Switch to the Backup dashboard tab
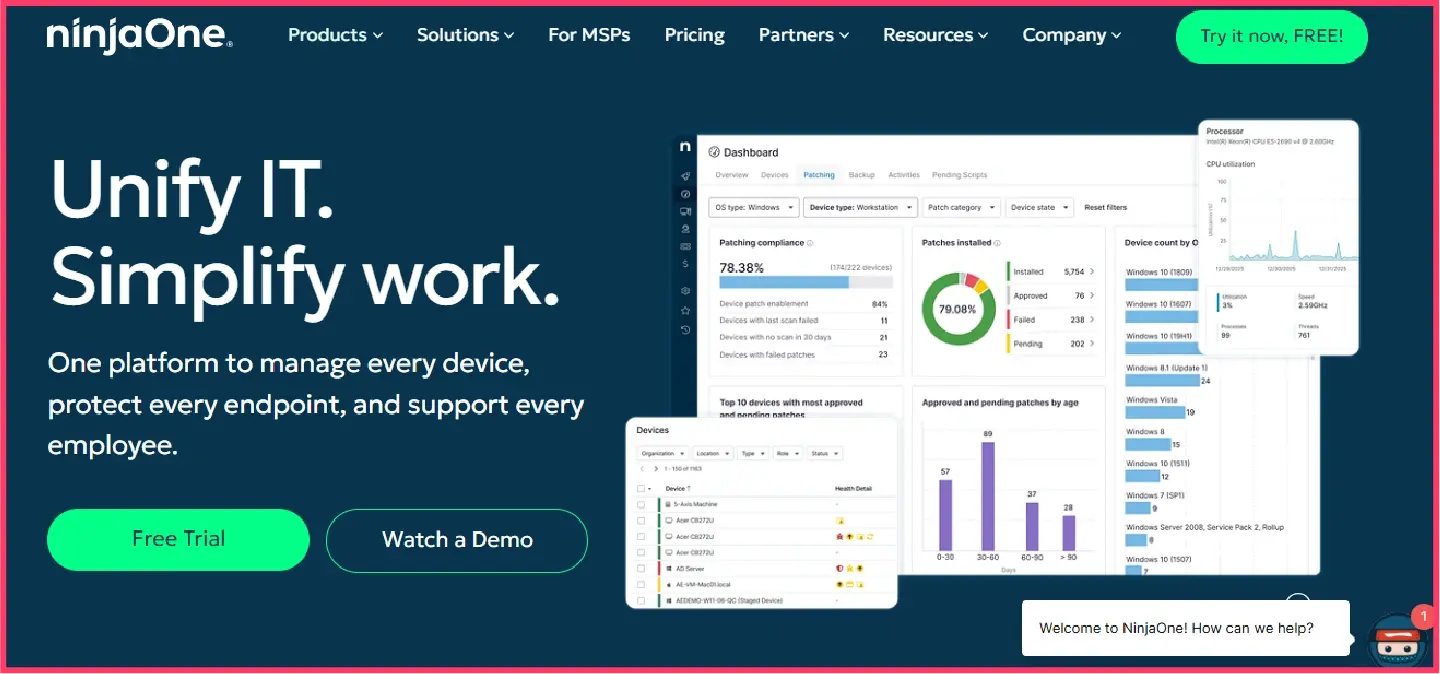The height and width of the screenshot is (674, 1440). (x=862, y=175)
